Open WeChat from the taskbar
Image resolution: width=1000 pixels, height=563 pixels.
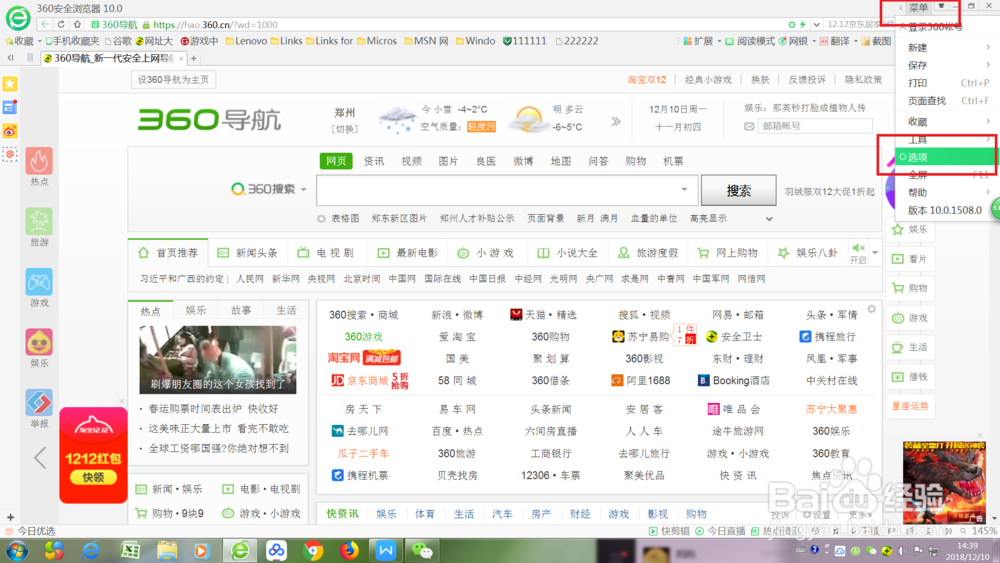422,550
